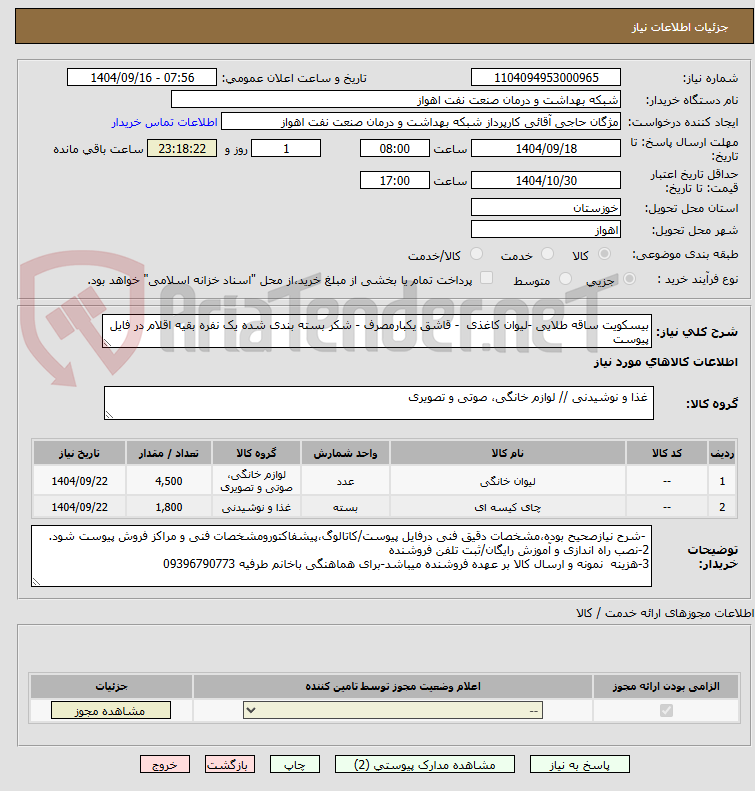Screen dimensions: 755x791
Task: Click the request creator name field
Action: pyautogui.click(x=421, y=122)
